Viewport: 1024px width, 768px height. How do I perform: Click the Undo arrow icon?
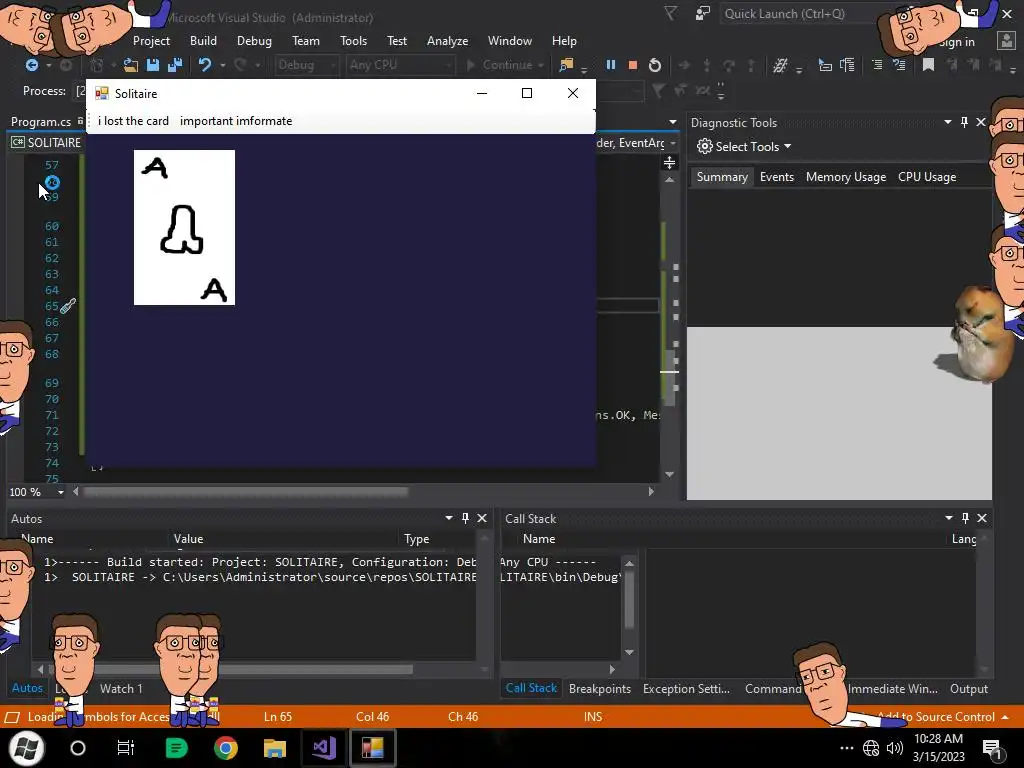click(x=205, y=65)
